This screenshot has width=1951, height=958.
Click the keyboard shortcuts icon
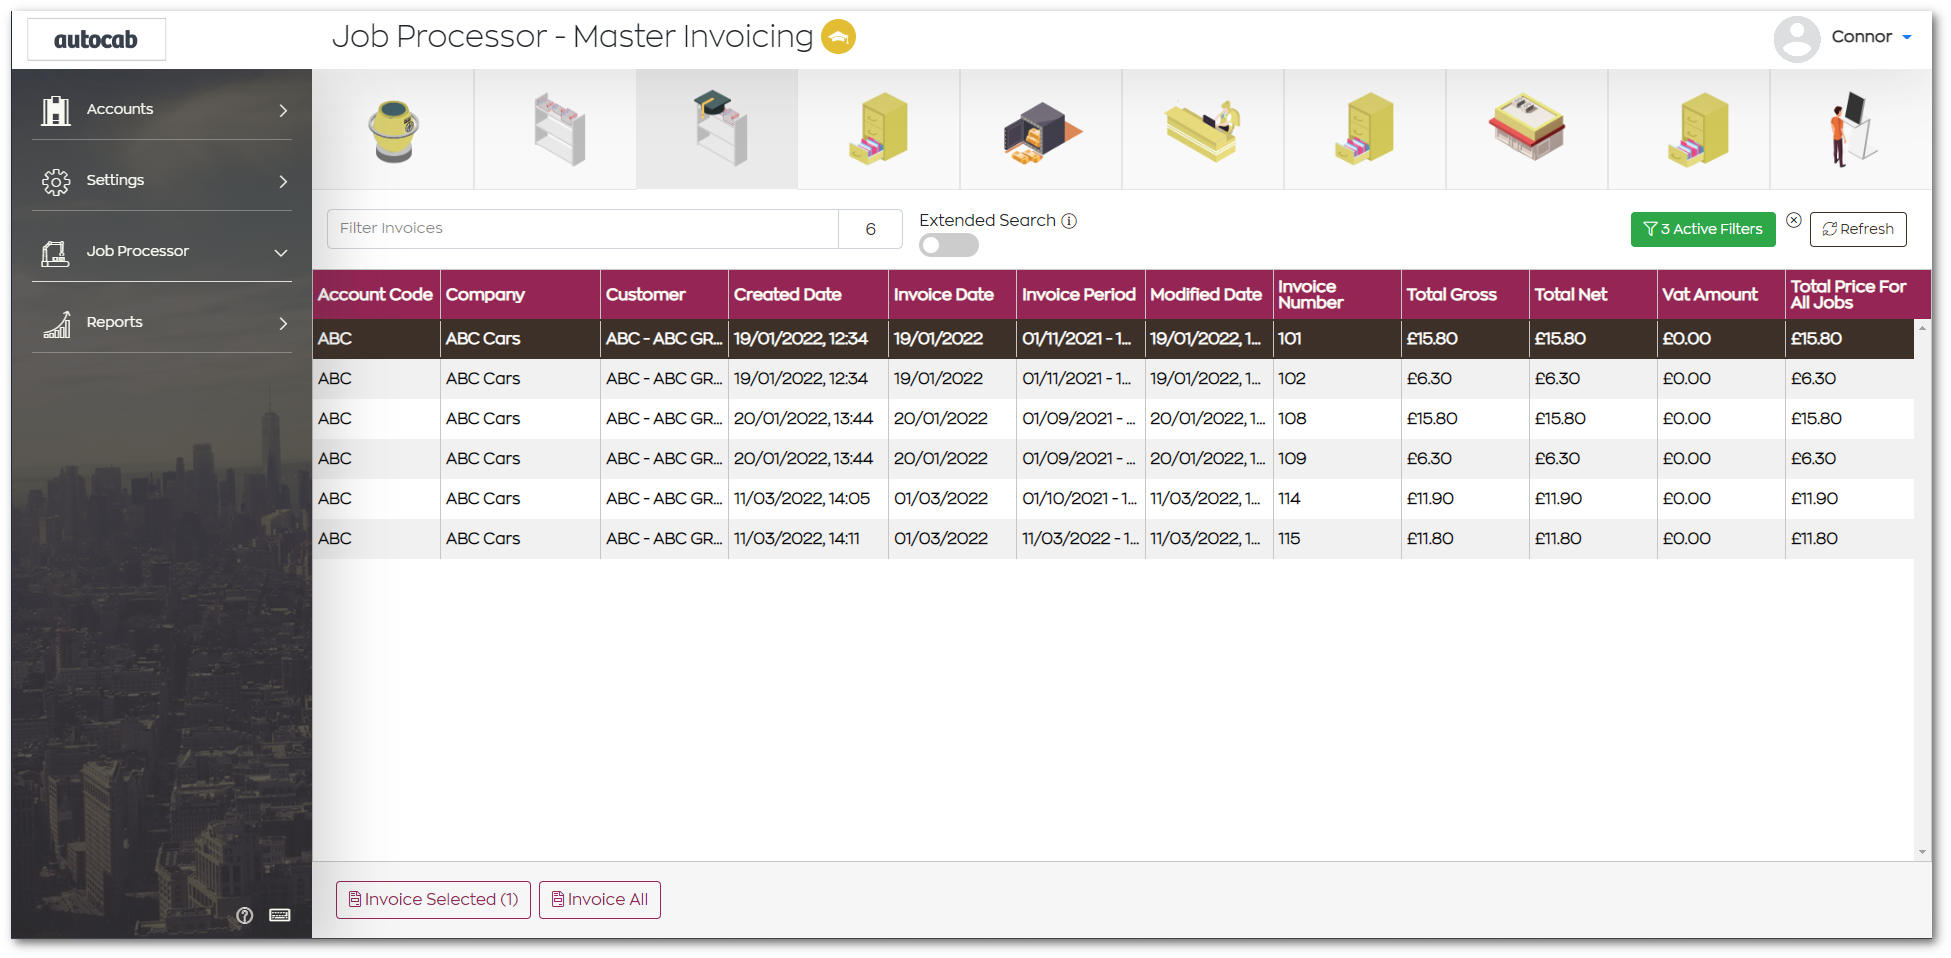click(280, 915)
